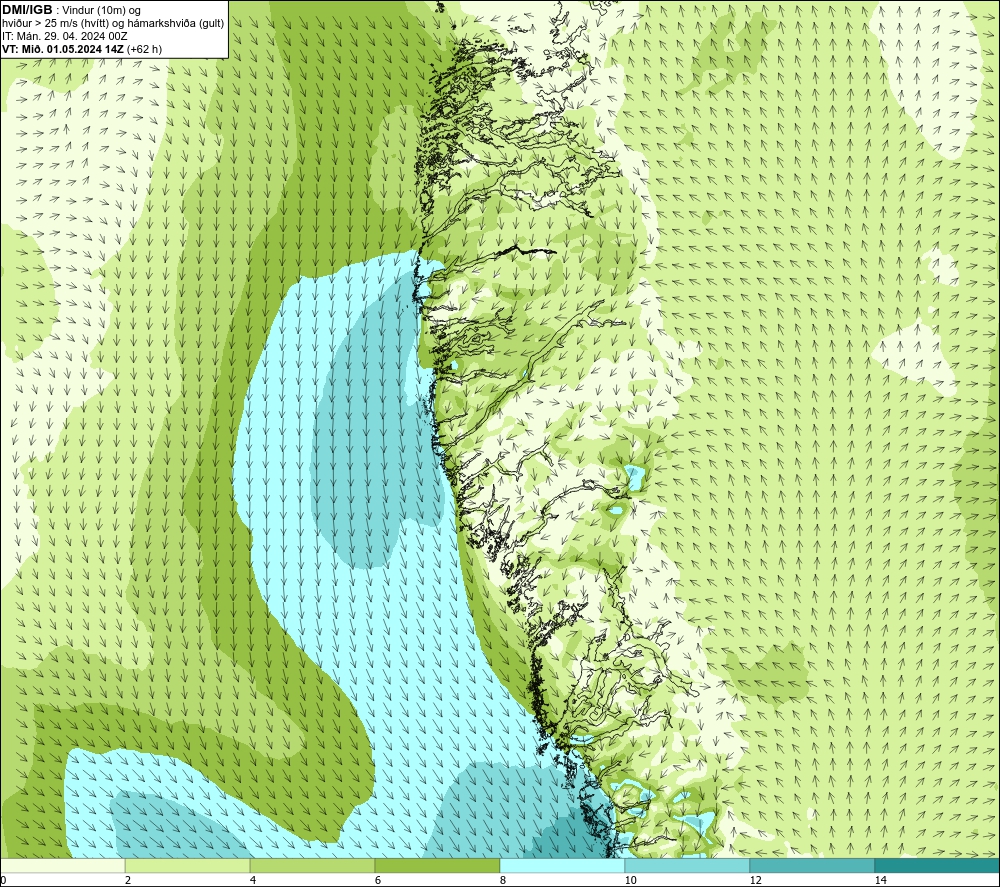
Task: Click the scale label '2'
Action: pos(128,880)
